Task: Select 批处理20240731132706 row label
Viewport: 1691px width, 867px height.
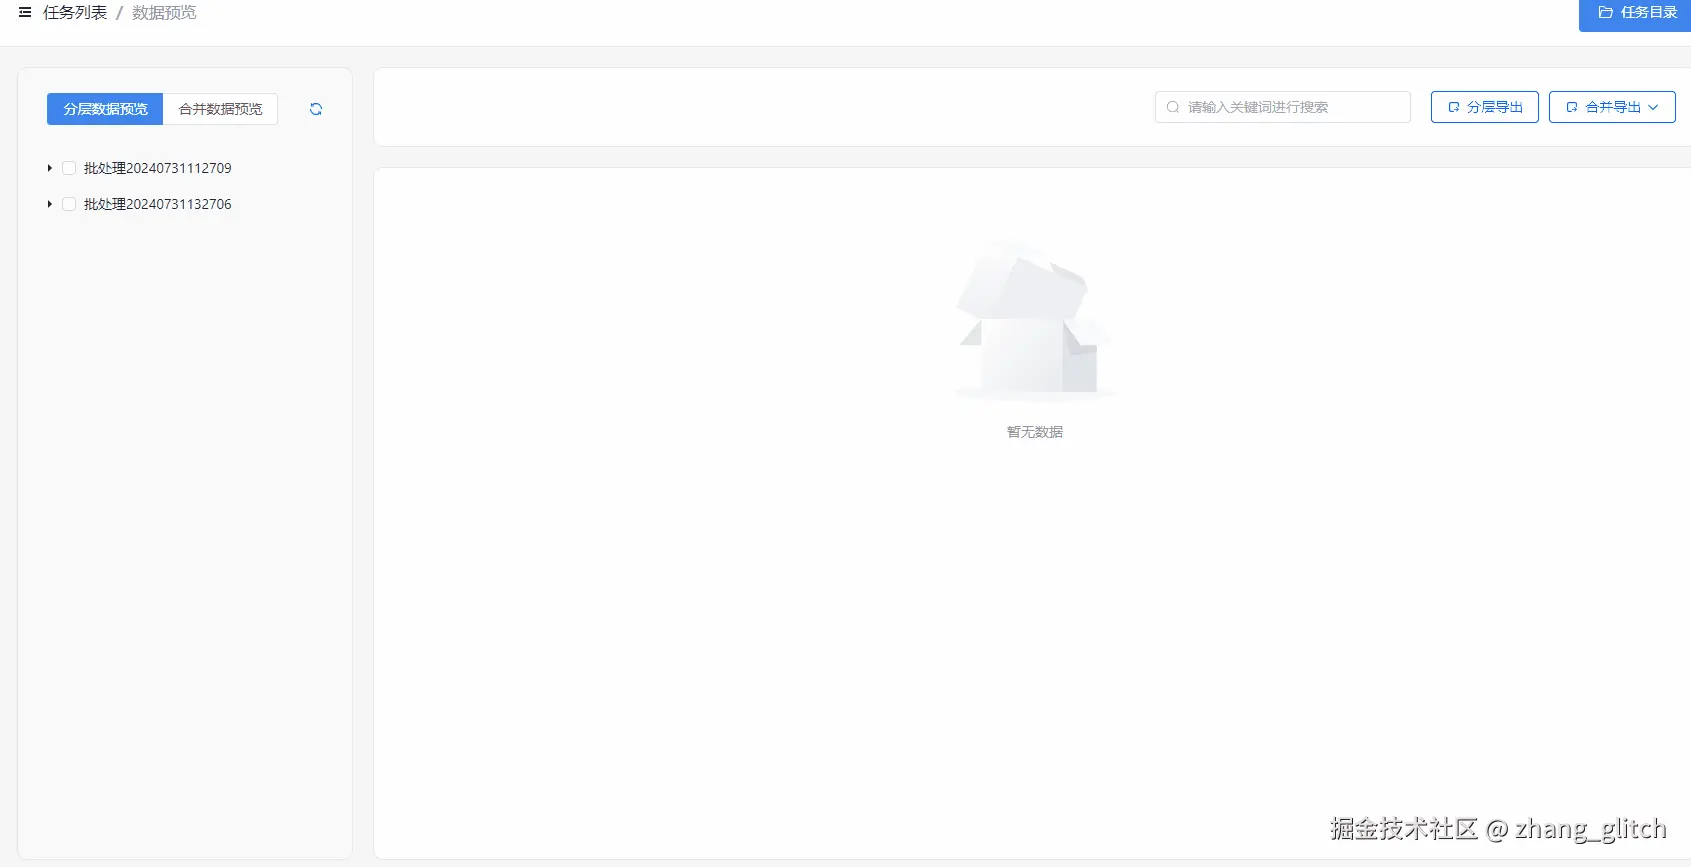Action: [158, 204]
